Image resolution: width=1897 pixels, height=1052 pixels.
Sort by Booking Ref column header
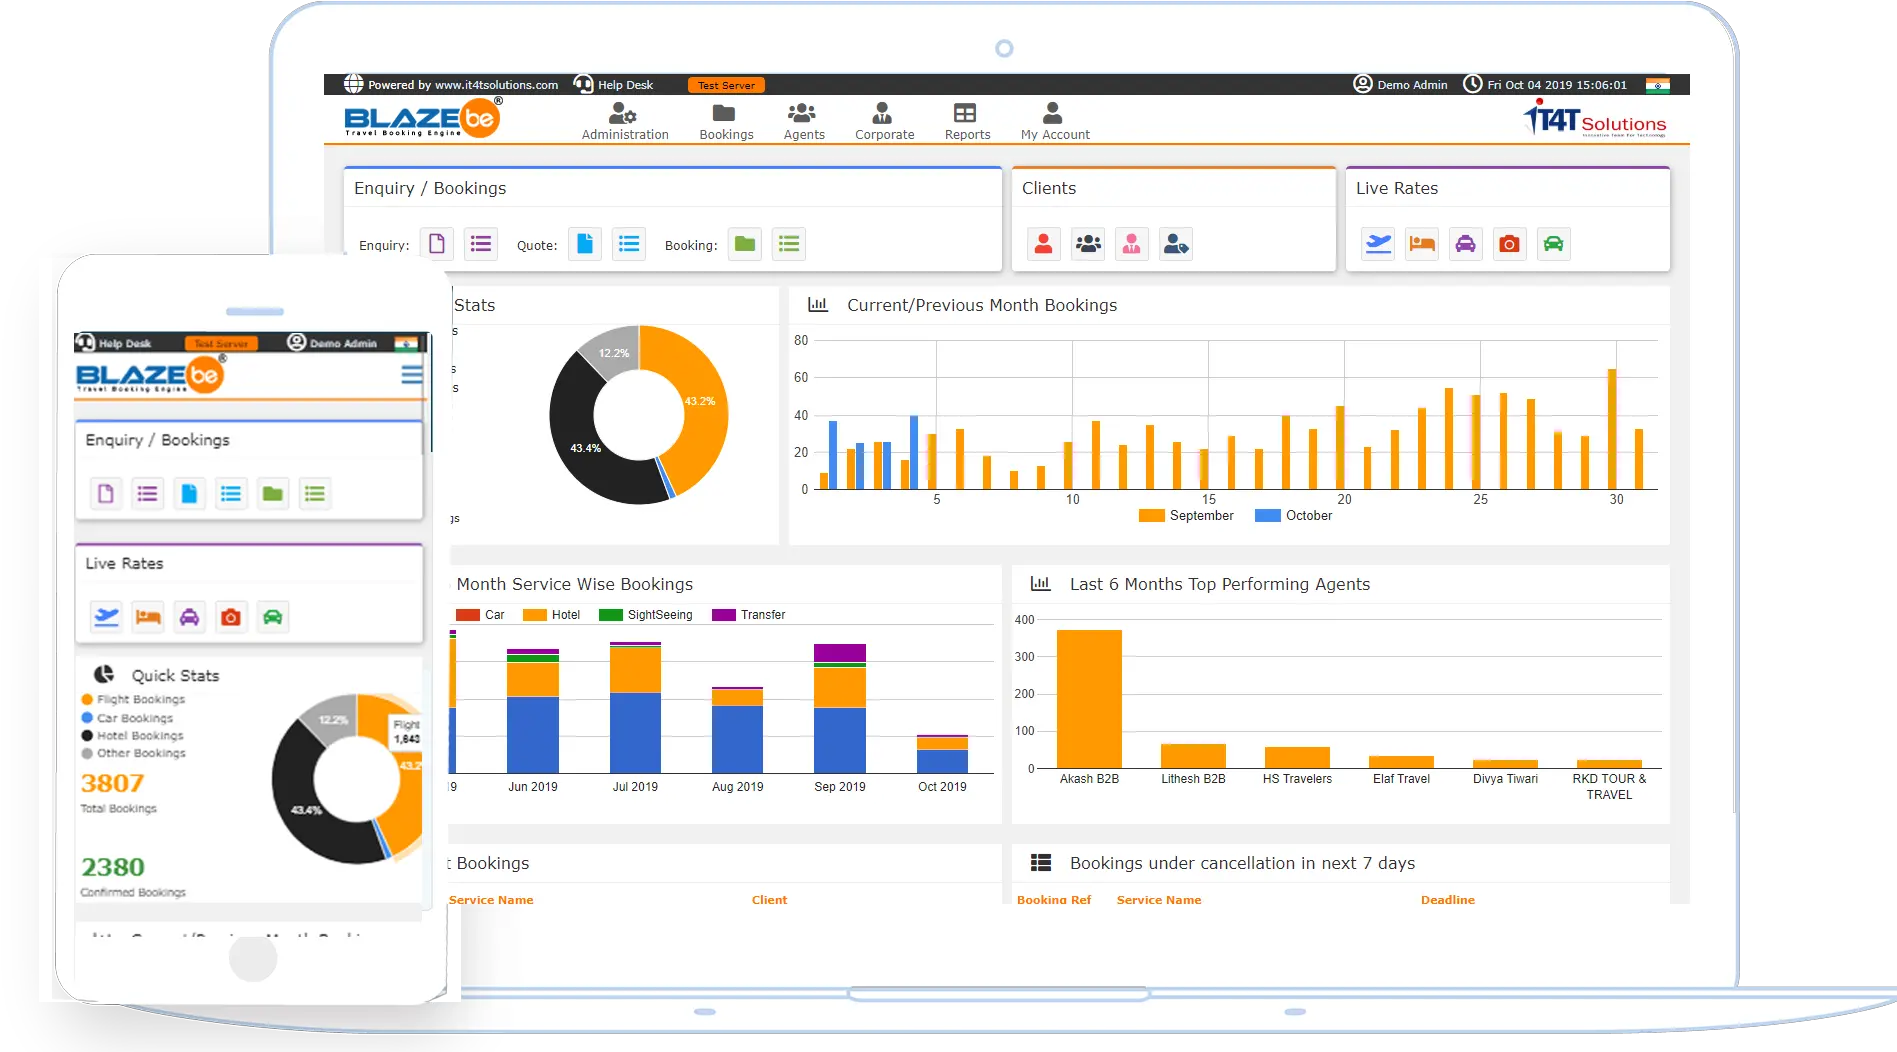click(x=1054, y=900)
